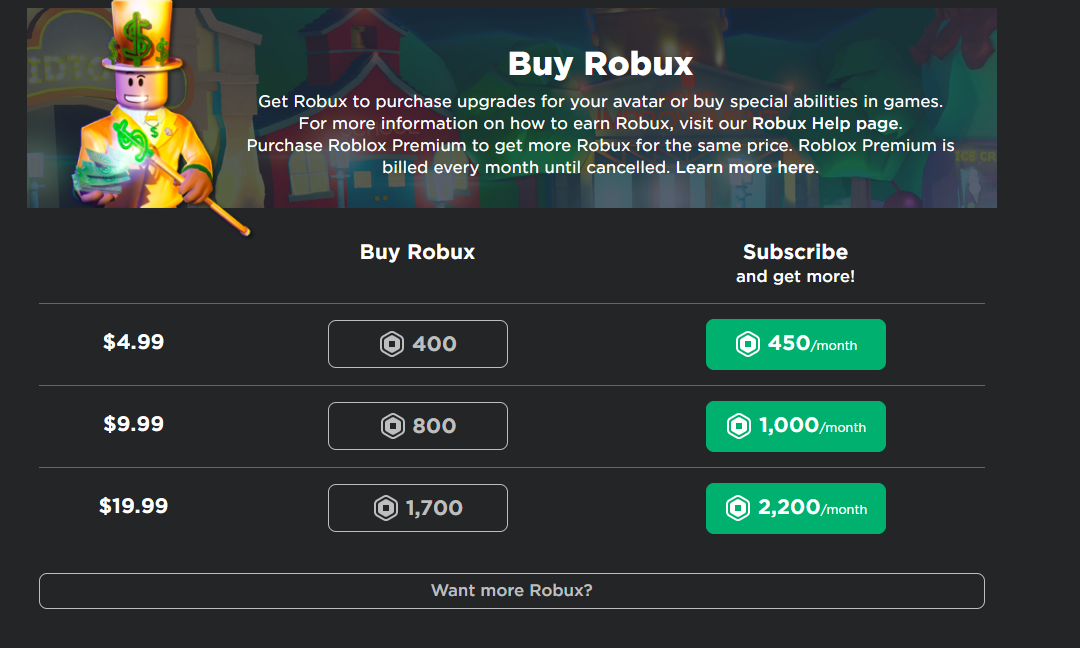Image resolution: width=1080 pixels, height=648 pixels.
Task: Click the Subscribe and get more heading
Action: [796, 263]
